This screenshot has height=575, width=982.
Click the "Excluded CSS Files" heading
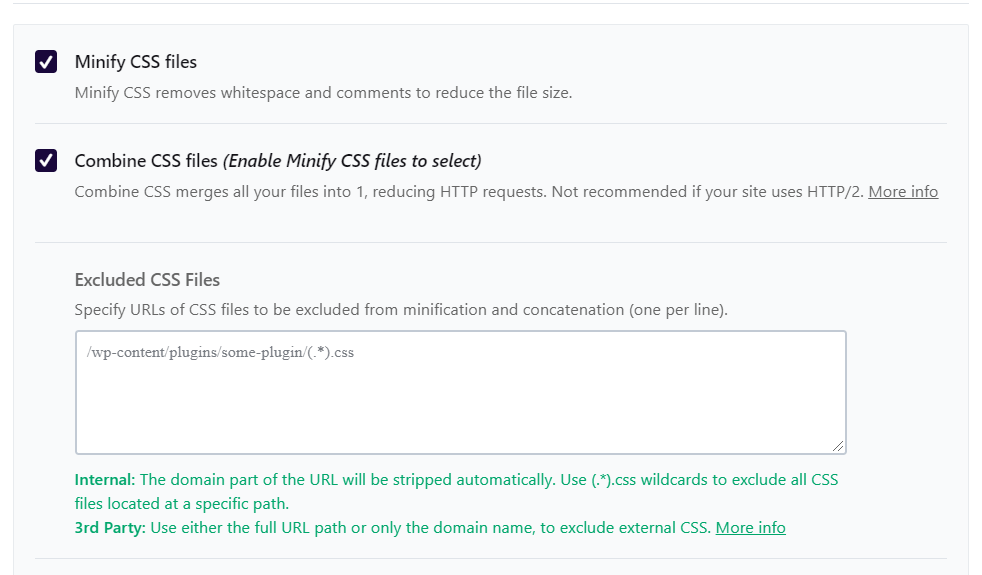147,279
